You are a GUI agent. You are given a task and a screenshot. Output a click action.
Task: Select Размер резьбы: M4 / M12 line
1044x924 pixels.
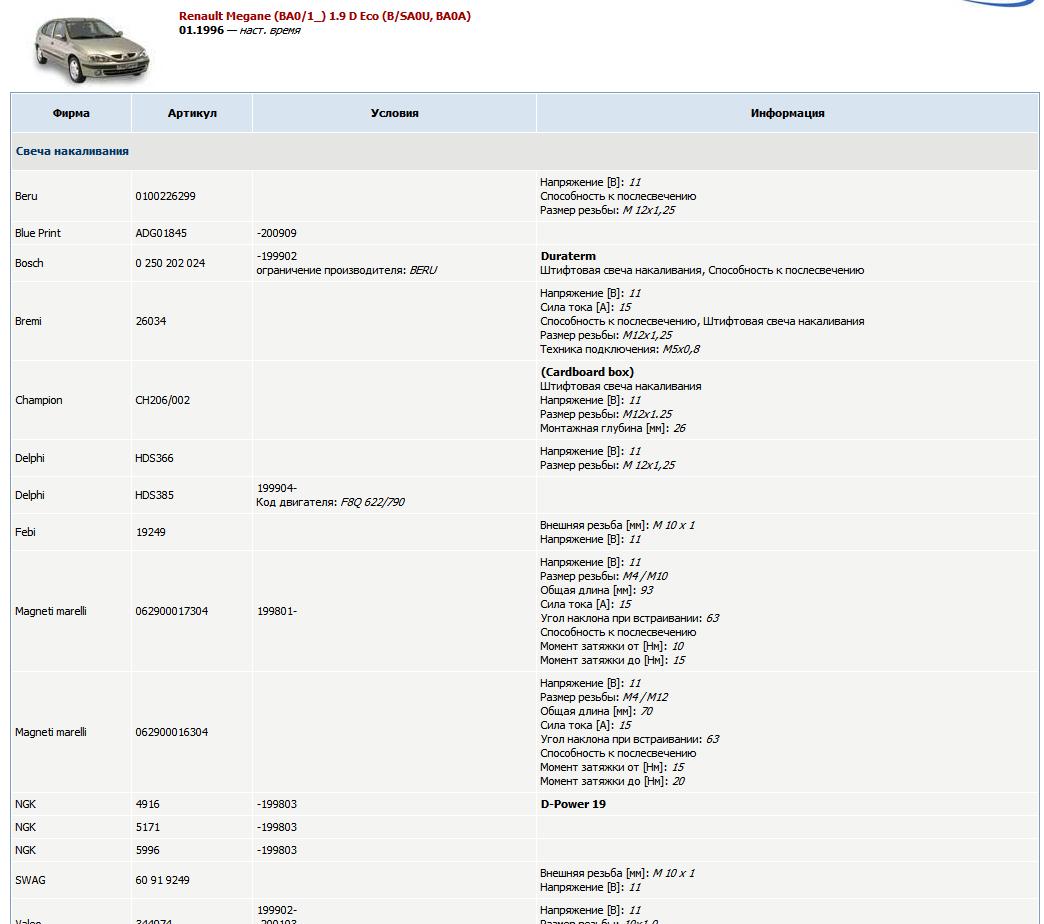coord(604,697)
